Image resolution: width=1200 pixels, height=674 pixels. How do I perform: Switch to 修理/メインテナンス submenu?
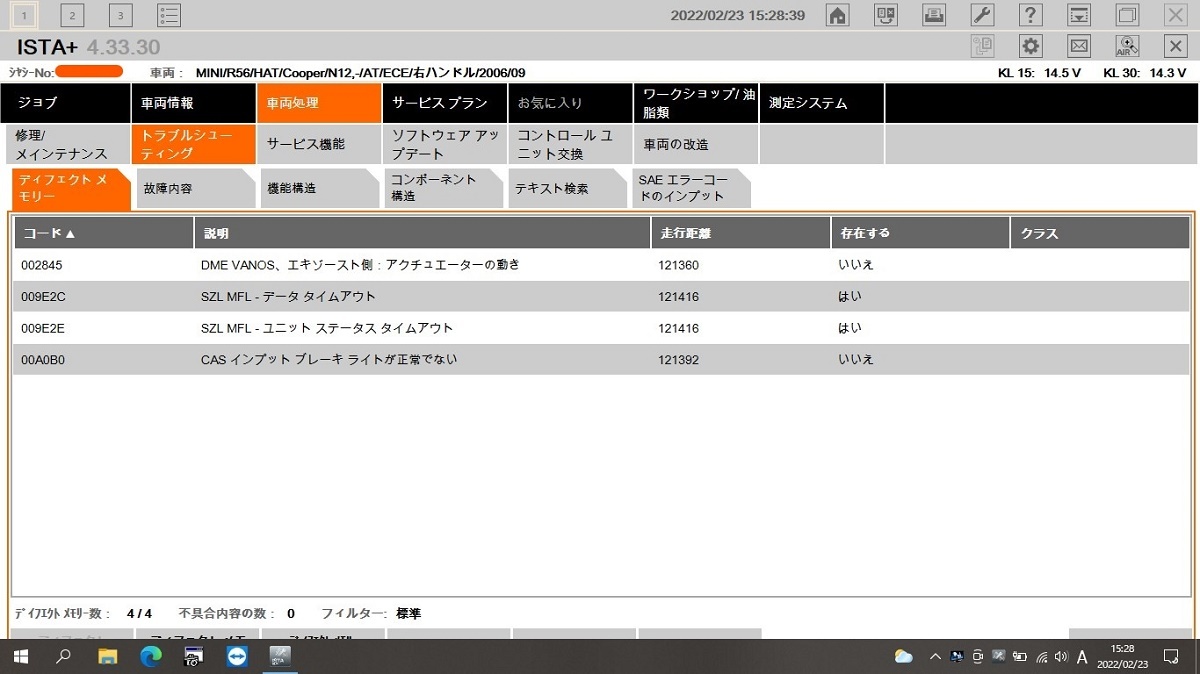point(66,144)
